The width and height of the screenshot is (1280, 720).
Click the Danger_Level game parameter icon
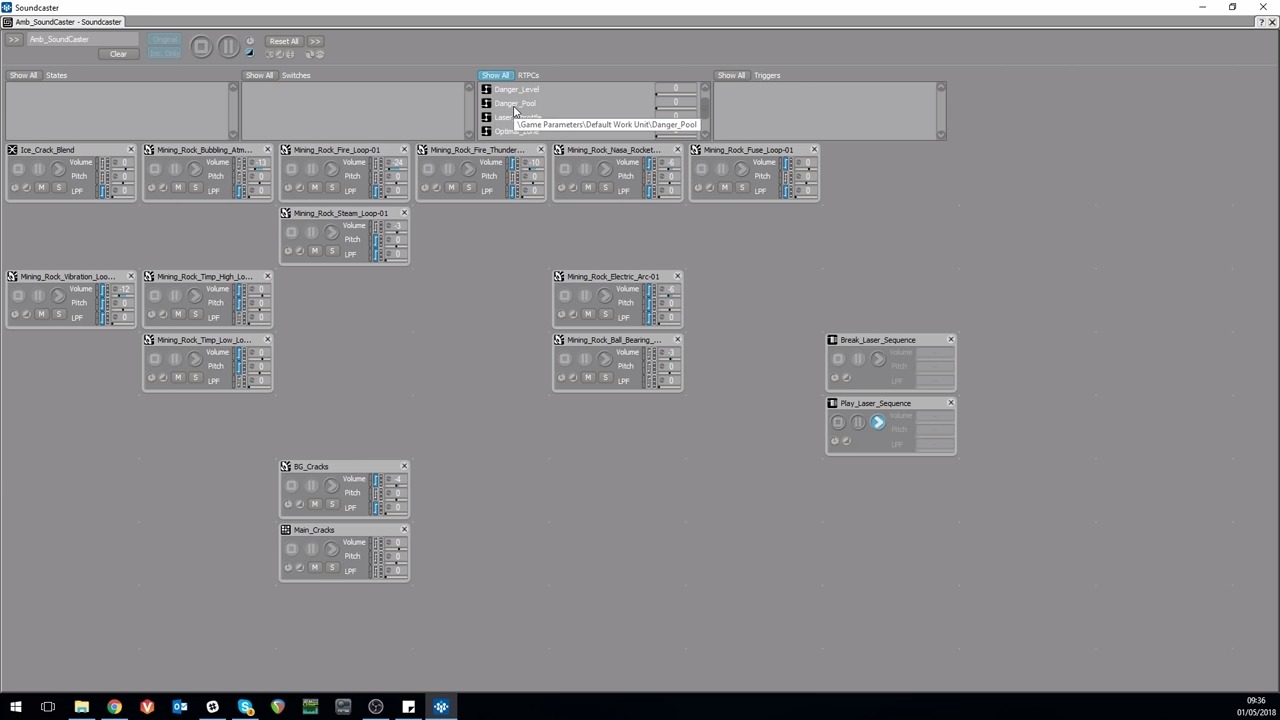click(487, 90)
